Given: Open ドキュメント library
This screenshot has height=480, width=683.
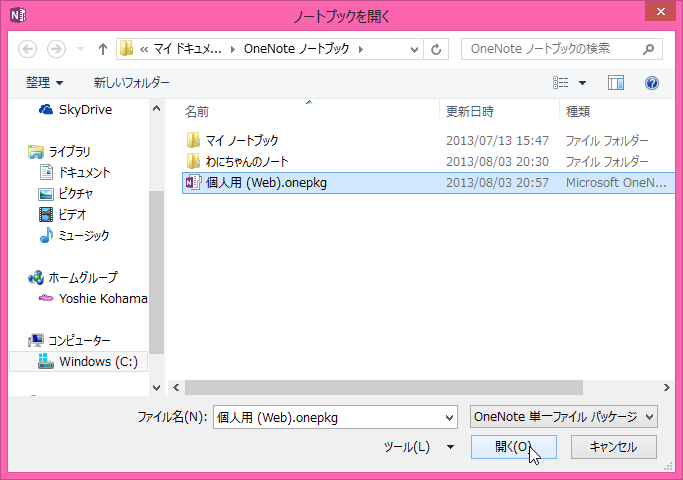Looking at the screenshot, I should coord(75,172).
